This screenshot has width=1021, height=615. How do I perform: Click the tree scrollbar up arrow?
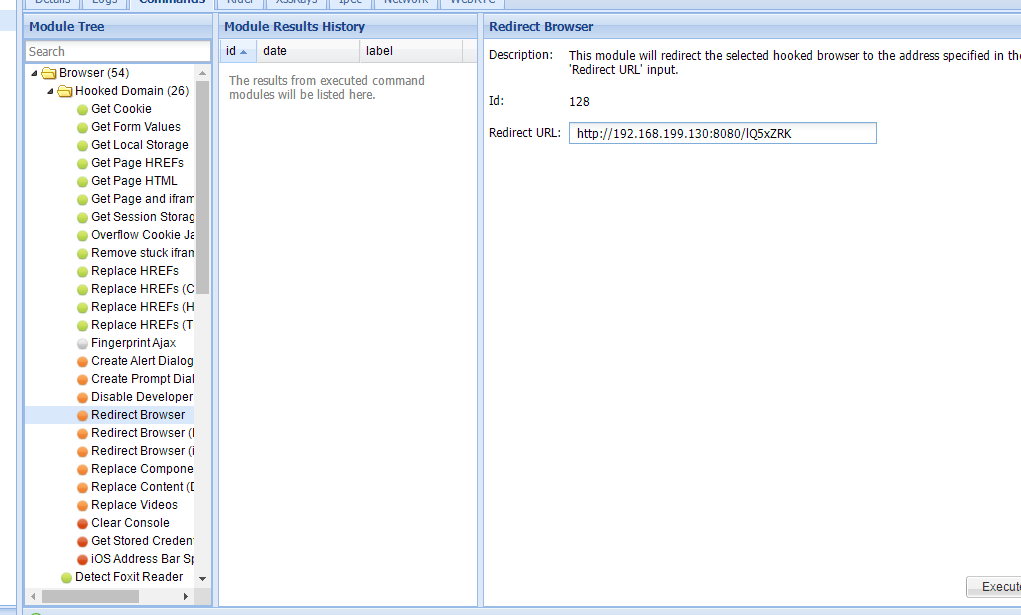point(203,73)
